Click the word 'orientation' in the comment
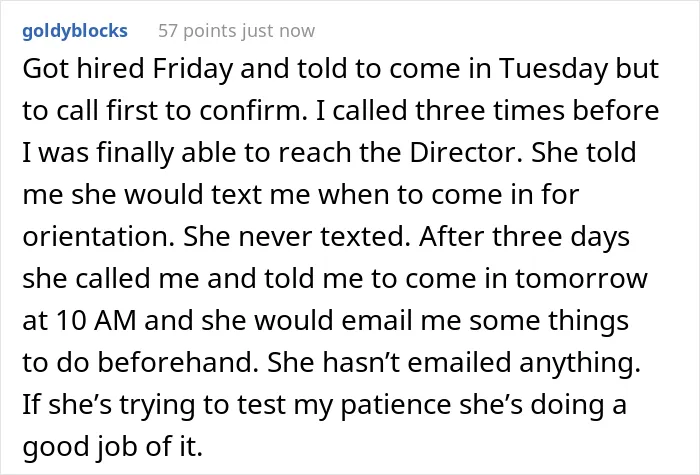 [98, 237]
